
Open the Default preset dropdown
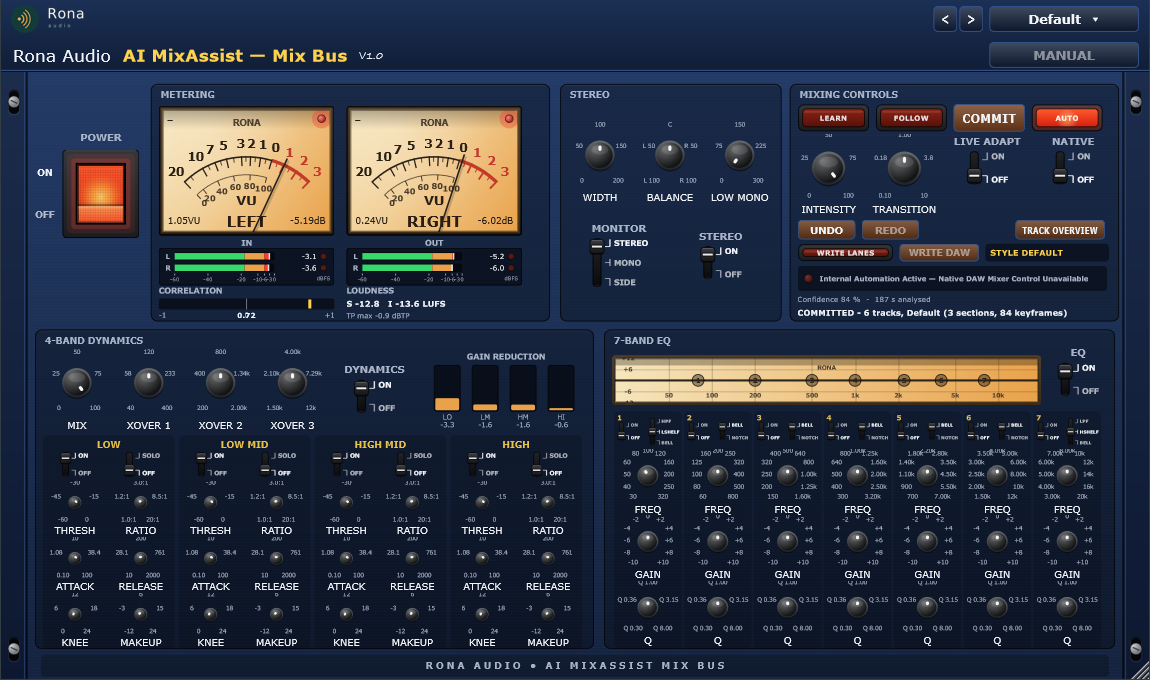pyautogui.click(x=1063, y=19)
